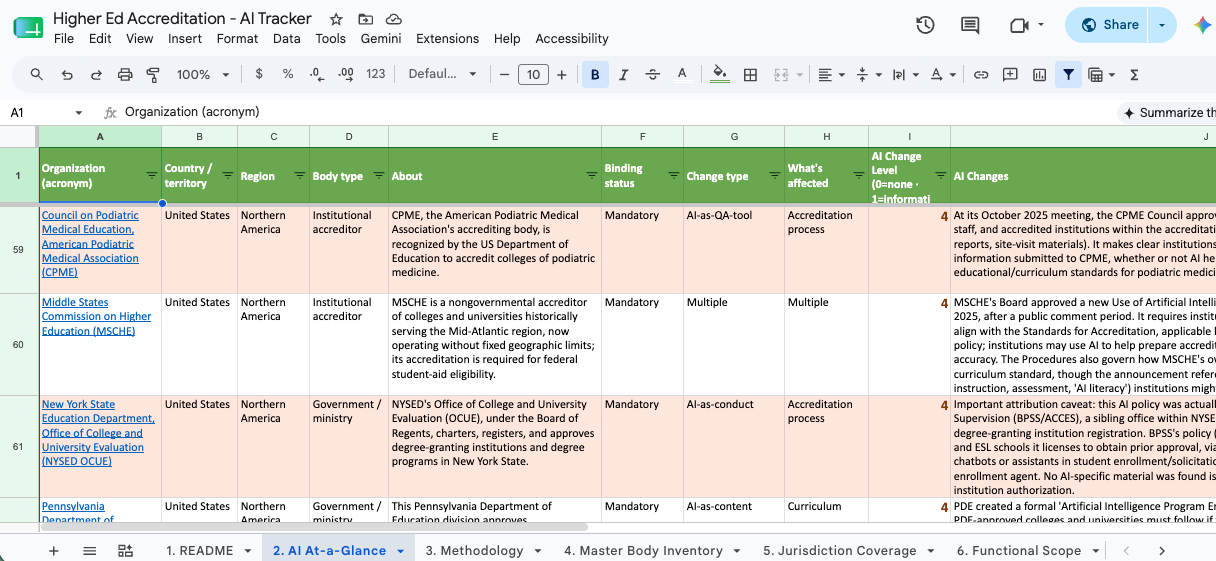The height and width of the screenshot is (561, 1216).
Task: Decrease decimal places
Action: (x=317, y=75)
